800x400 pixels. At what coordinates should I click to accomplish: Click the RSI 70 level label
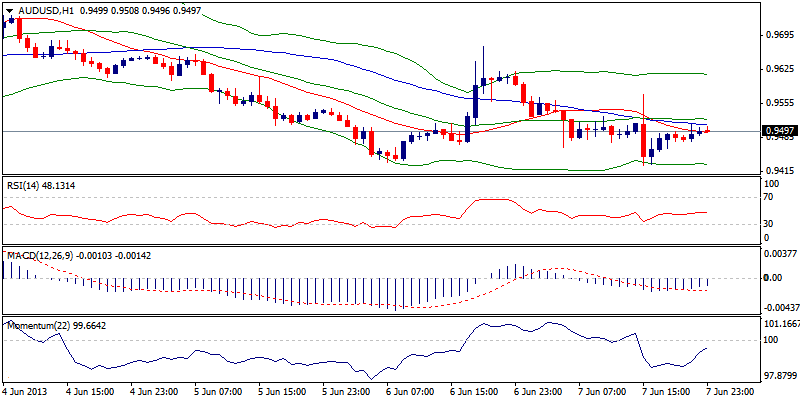[769, 200]
